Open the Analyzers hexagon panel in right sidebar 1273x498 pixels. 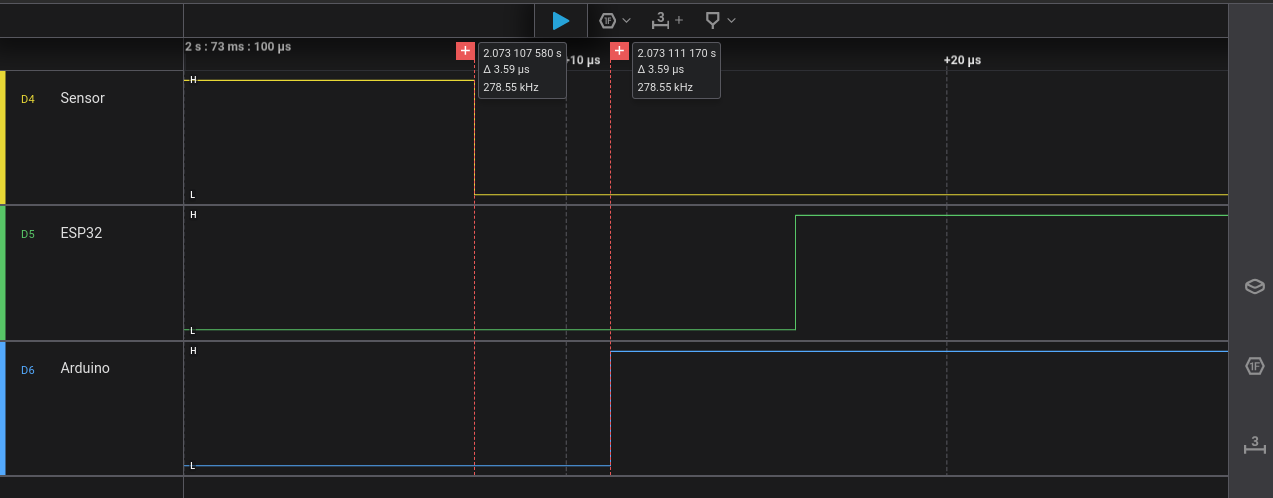click(1254, 366)
